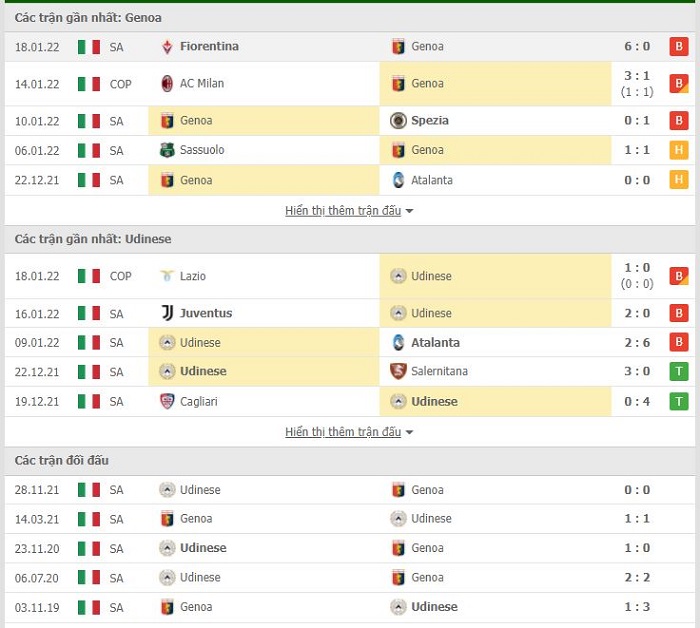Open the Genoa vs Spezia 0:1 match
Image resolution: width=700 pixels, height=628 pixels.
tap(350, 121)
